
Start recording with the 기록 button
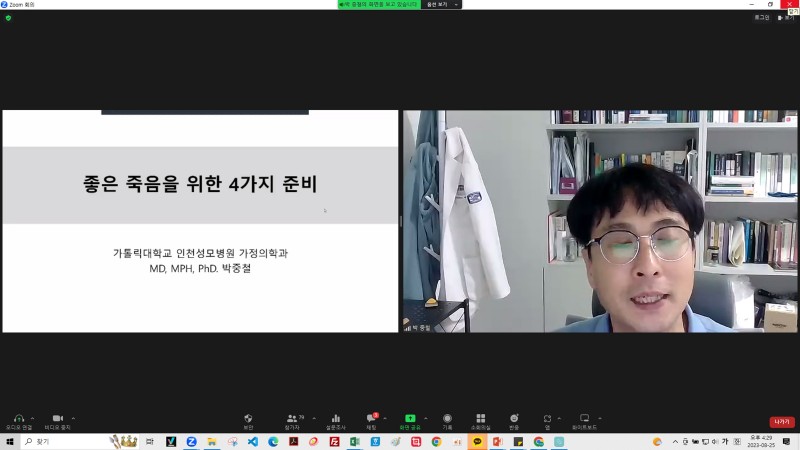[x=447, y=420]
